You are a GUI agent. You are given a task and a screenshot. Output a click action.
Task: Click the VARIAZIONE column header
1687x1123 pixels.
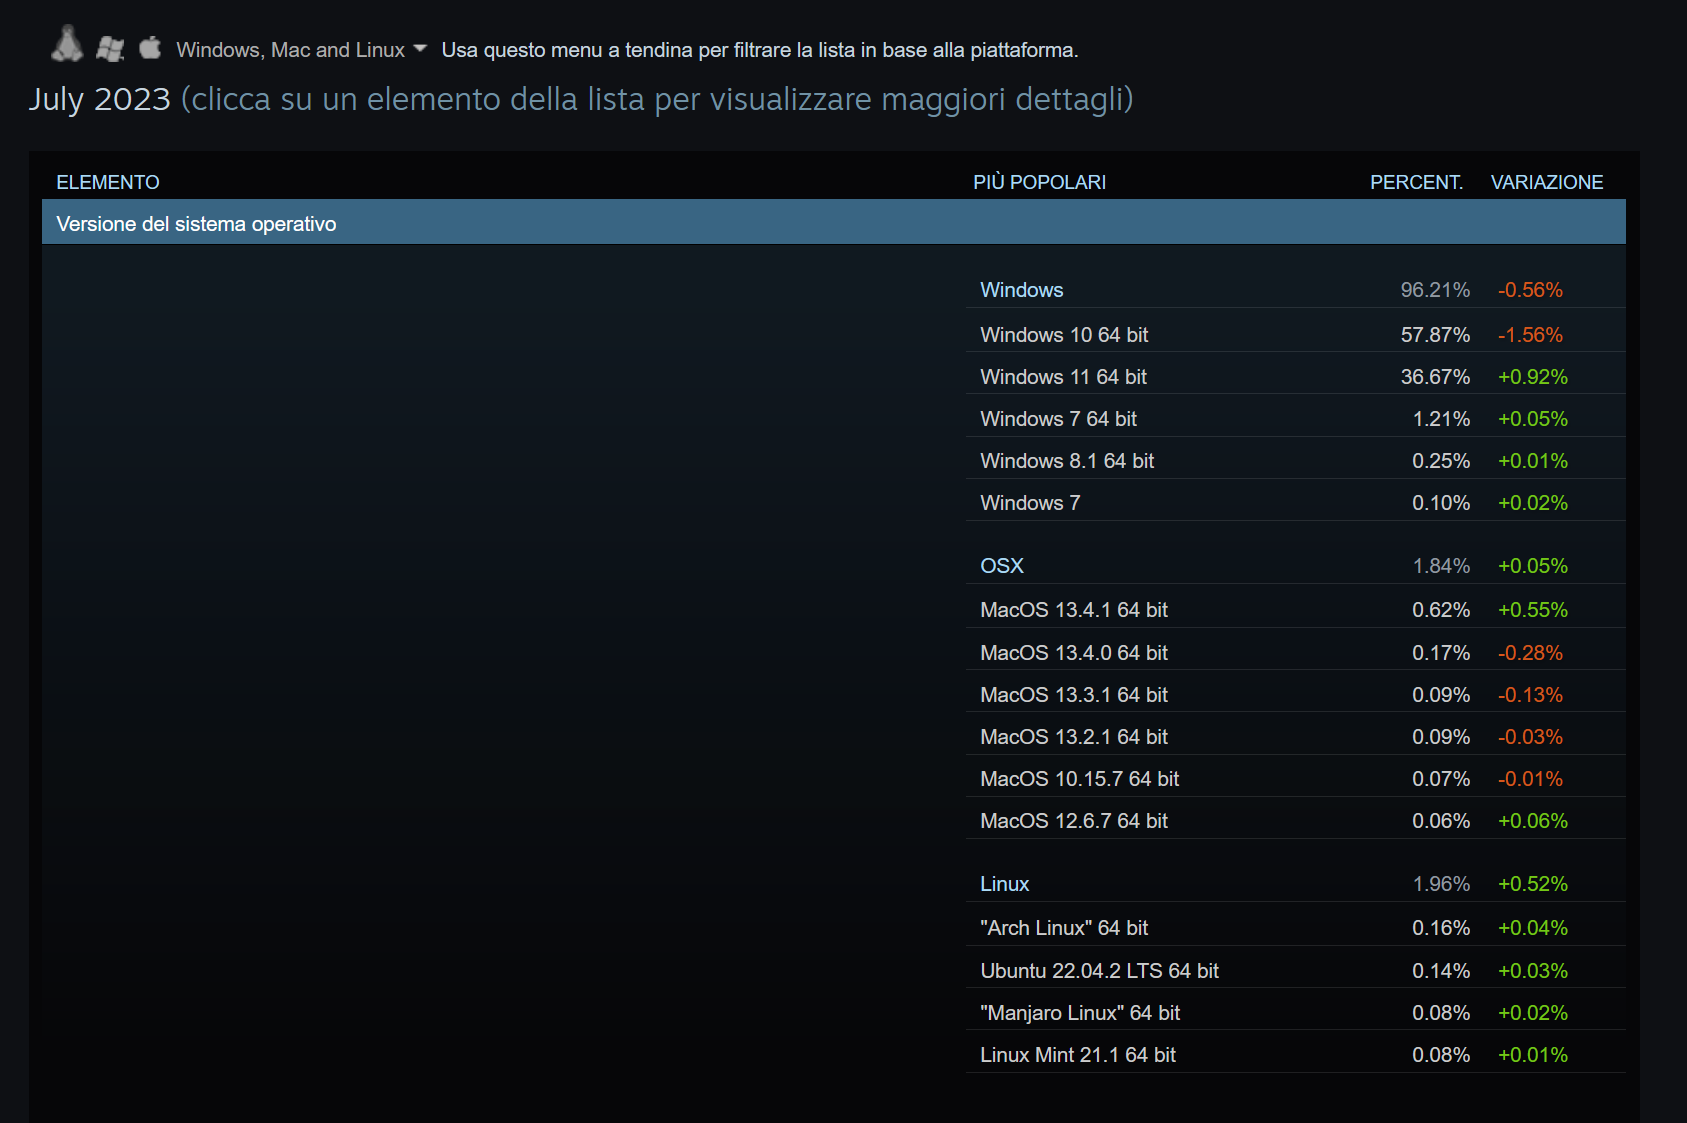pyautogui.click(x=1547, y=182)
